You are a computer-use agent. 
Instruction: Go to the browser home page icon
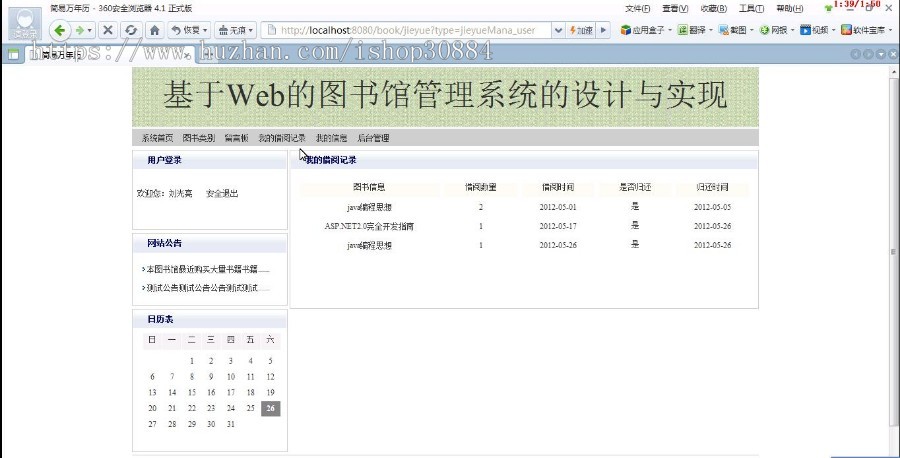click(154, 30)
